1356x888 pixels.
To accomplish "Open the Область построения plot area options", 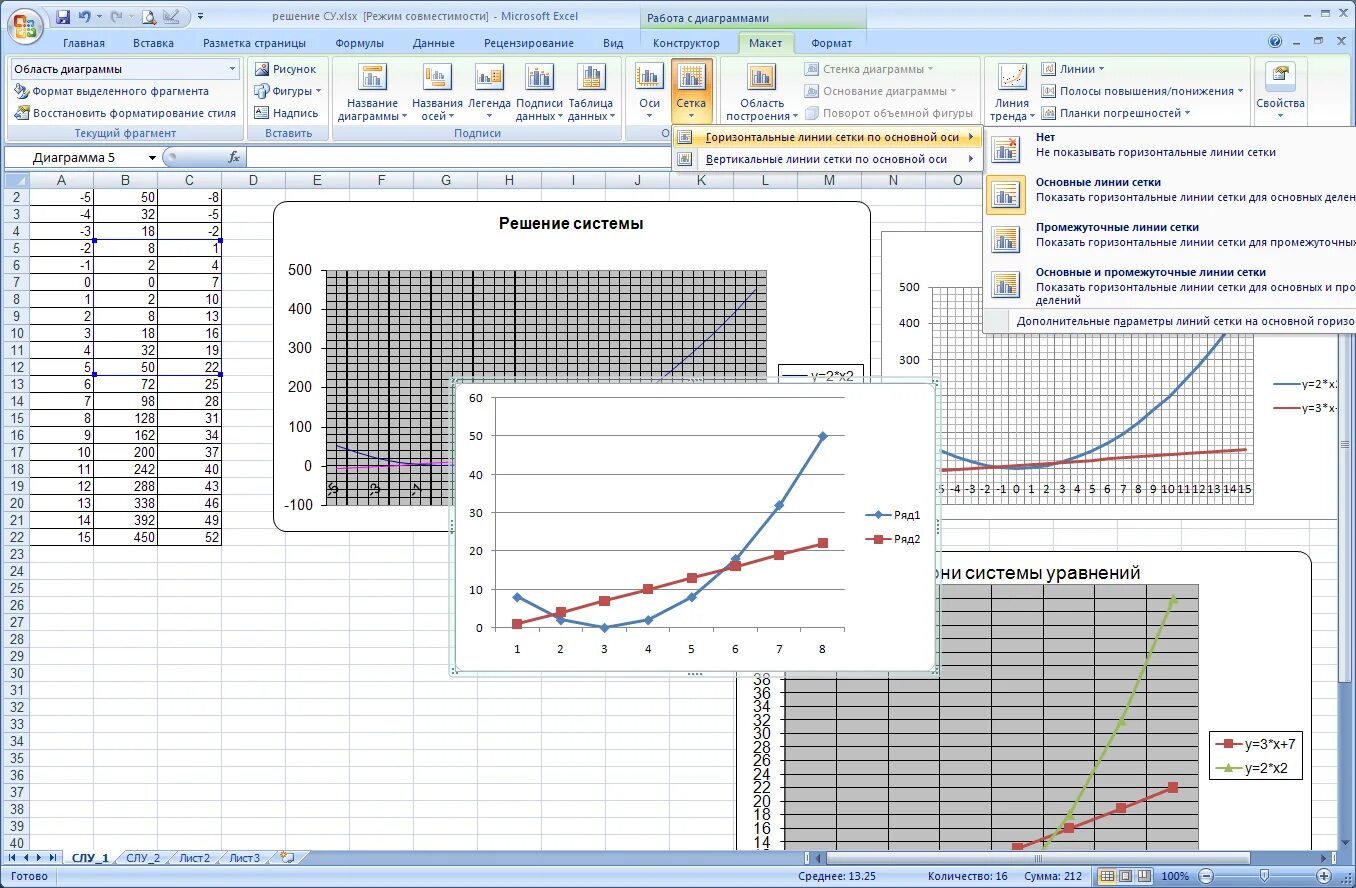I will click(x=762, y=93).
